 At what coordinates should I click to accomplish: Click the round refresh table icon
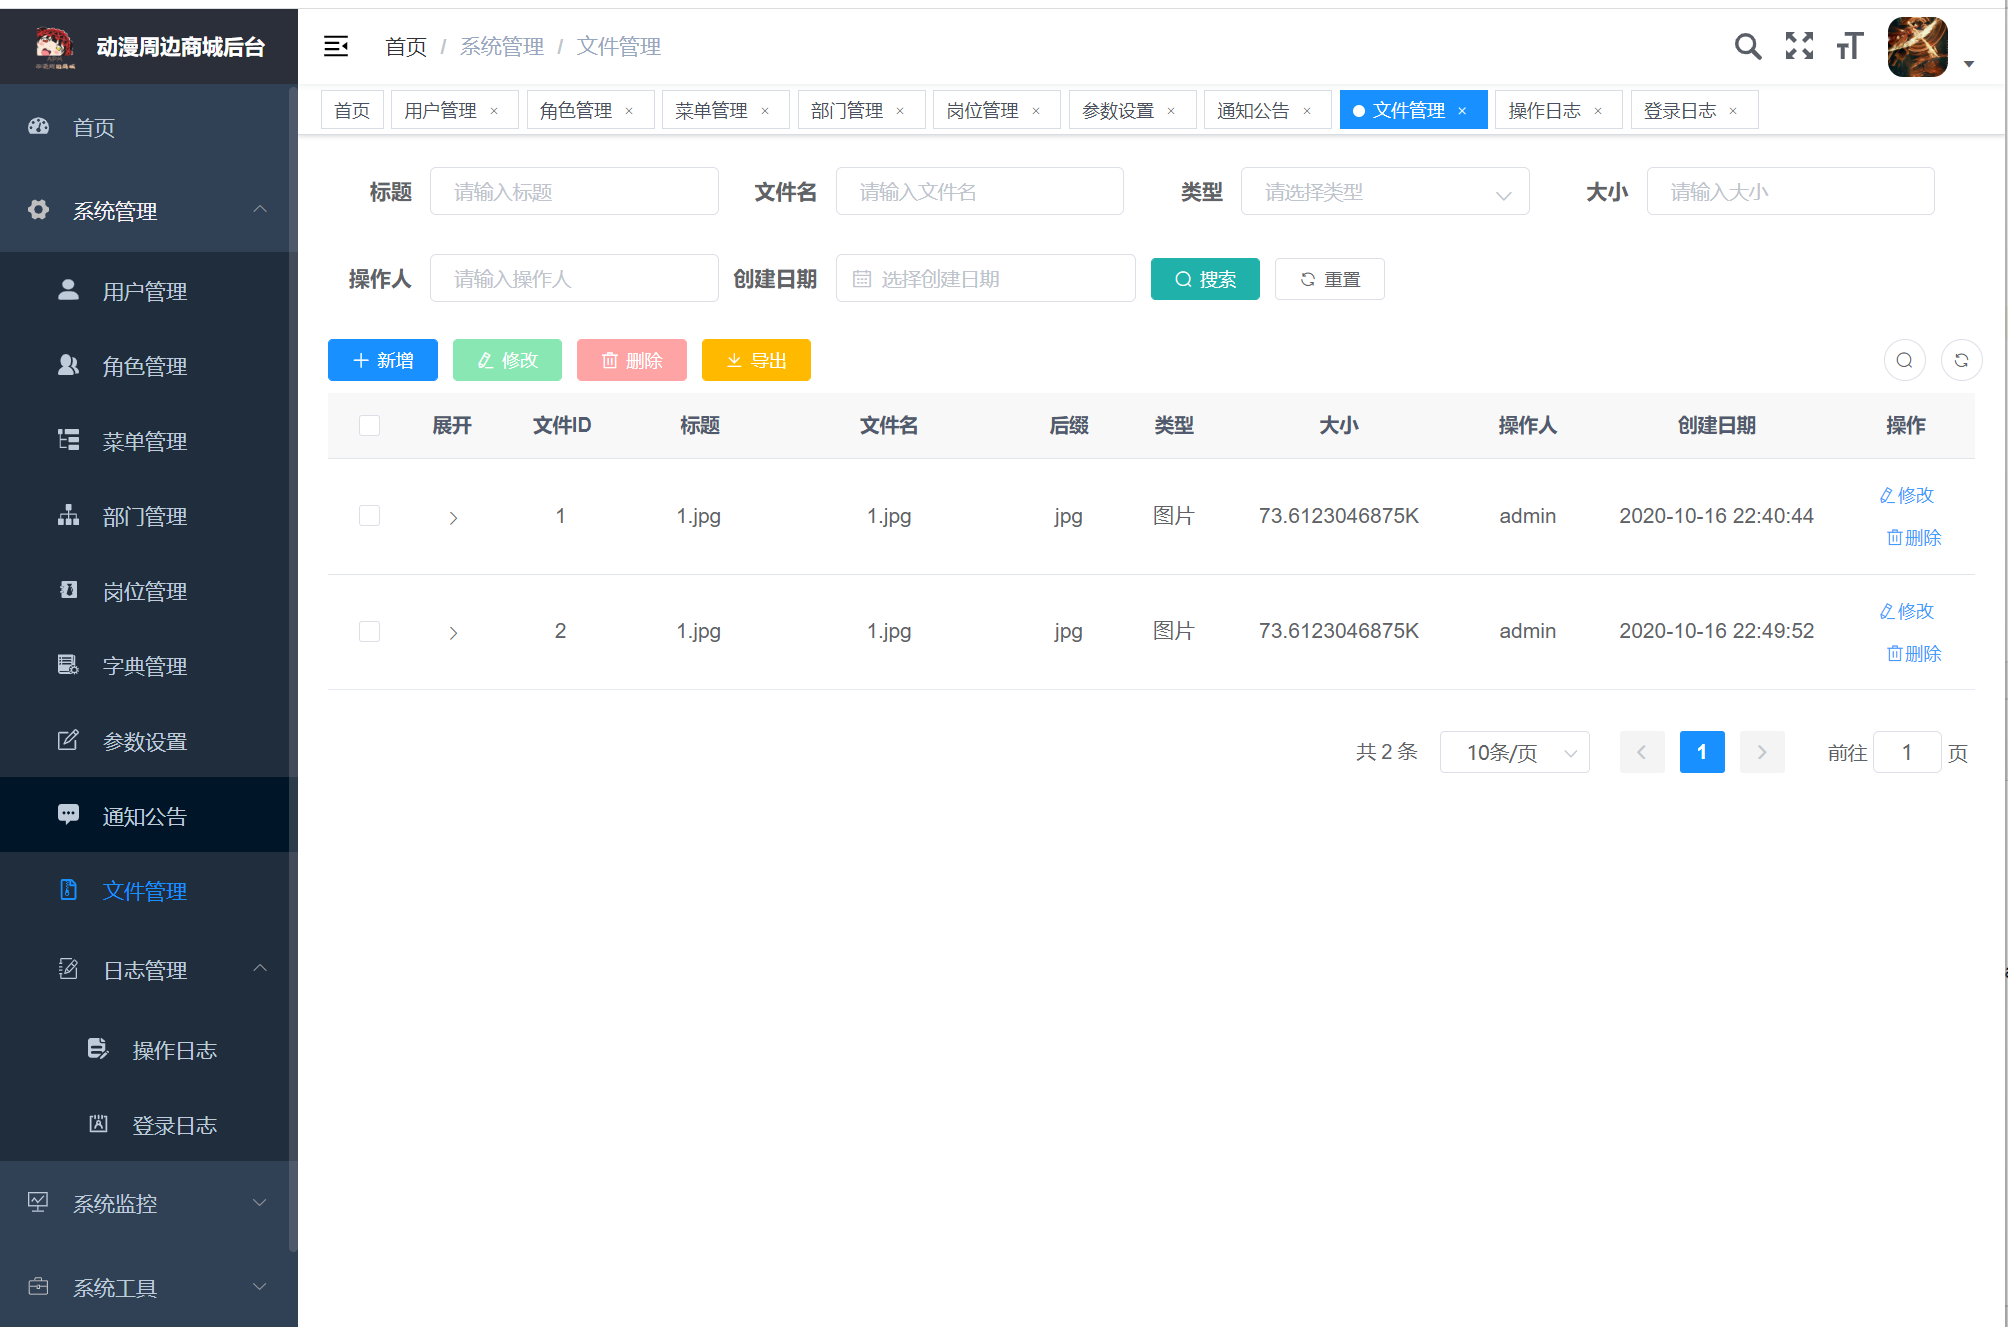point(1961,360)
